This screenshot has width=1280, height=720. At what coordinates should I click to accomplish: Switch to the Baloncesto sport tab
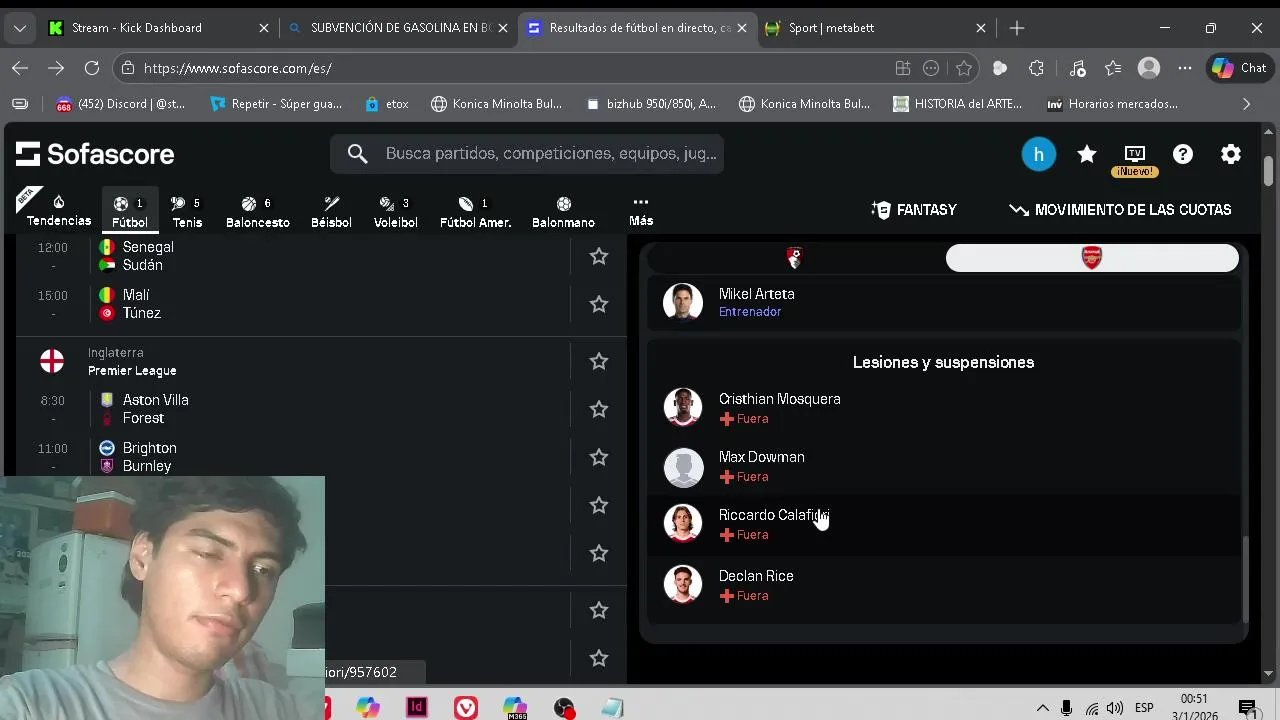point(257,212)
